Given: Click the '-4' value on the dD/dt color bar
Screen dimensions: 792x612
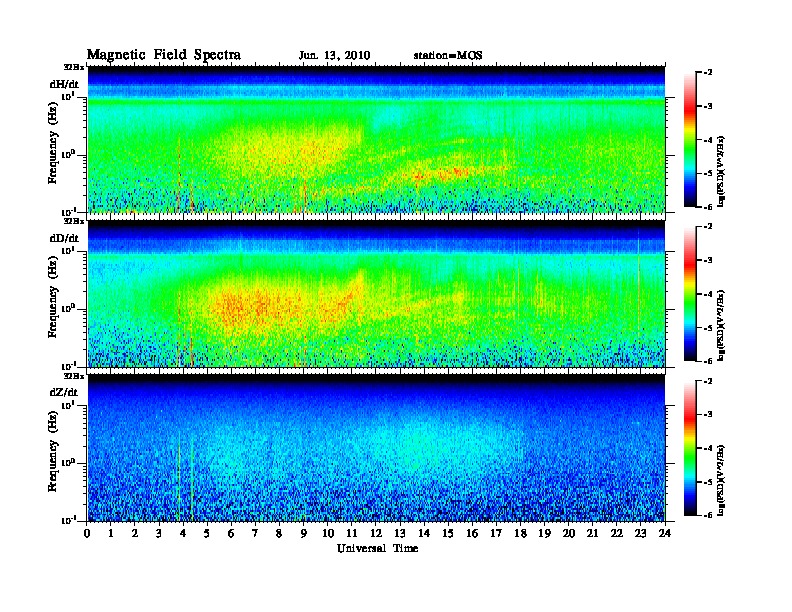Looking at the screenshot, I should 708,294.
